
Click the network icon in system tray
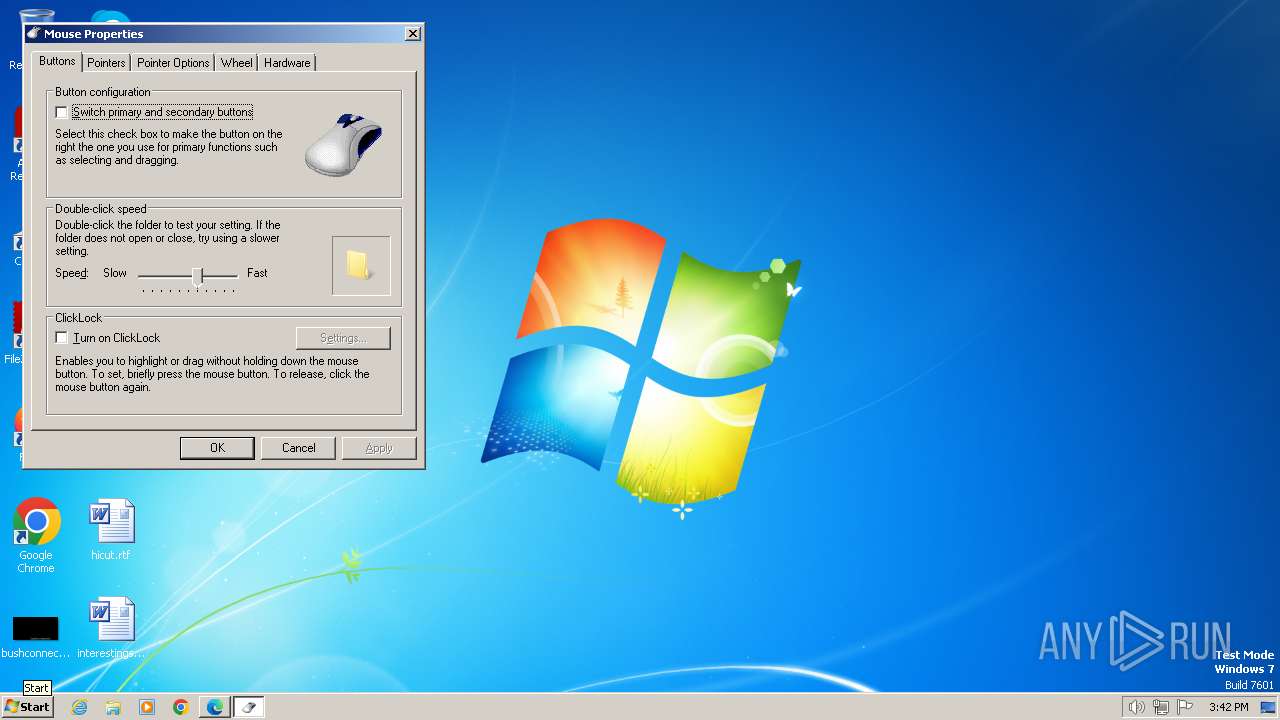[x=1161, y=707]
